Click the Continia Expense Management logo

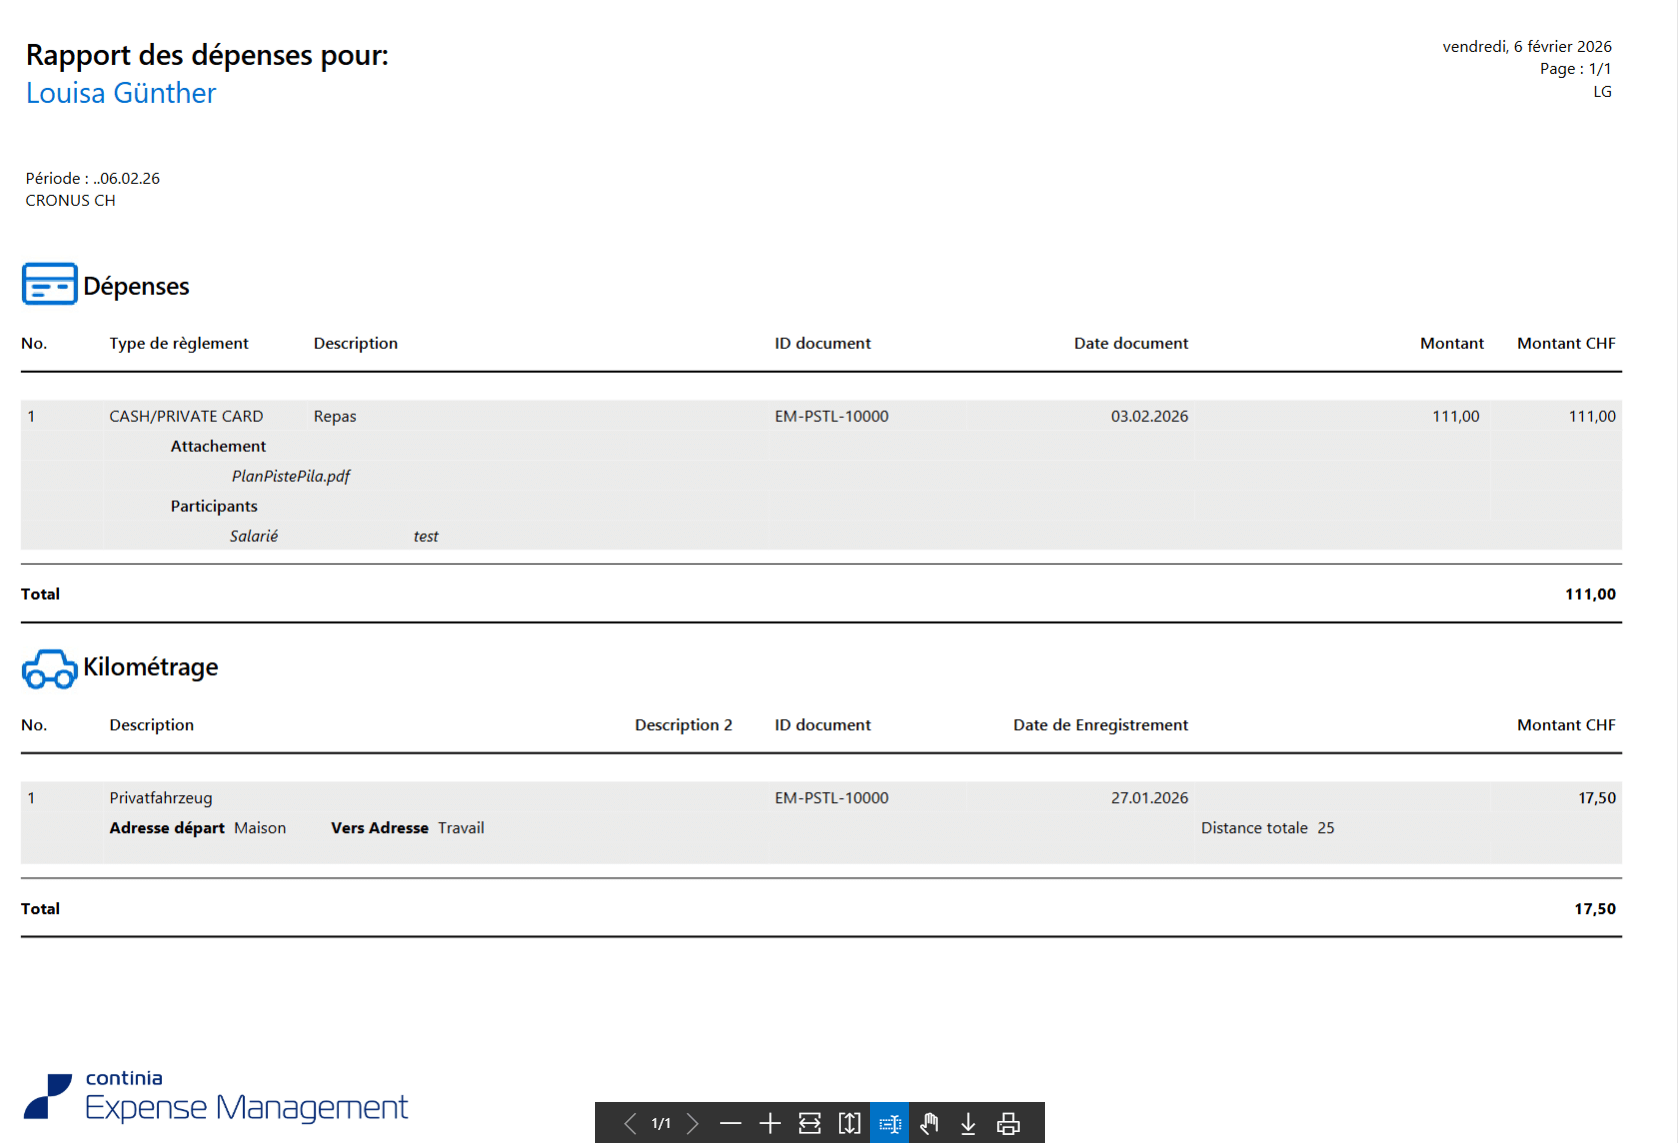(x=216, y=1098)
